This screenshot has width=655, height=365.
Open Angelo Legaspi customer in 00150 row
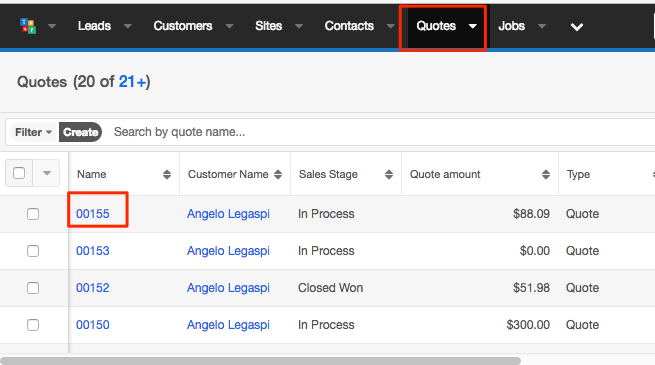(228, 325)
